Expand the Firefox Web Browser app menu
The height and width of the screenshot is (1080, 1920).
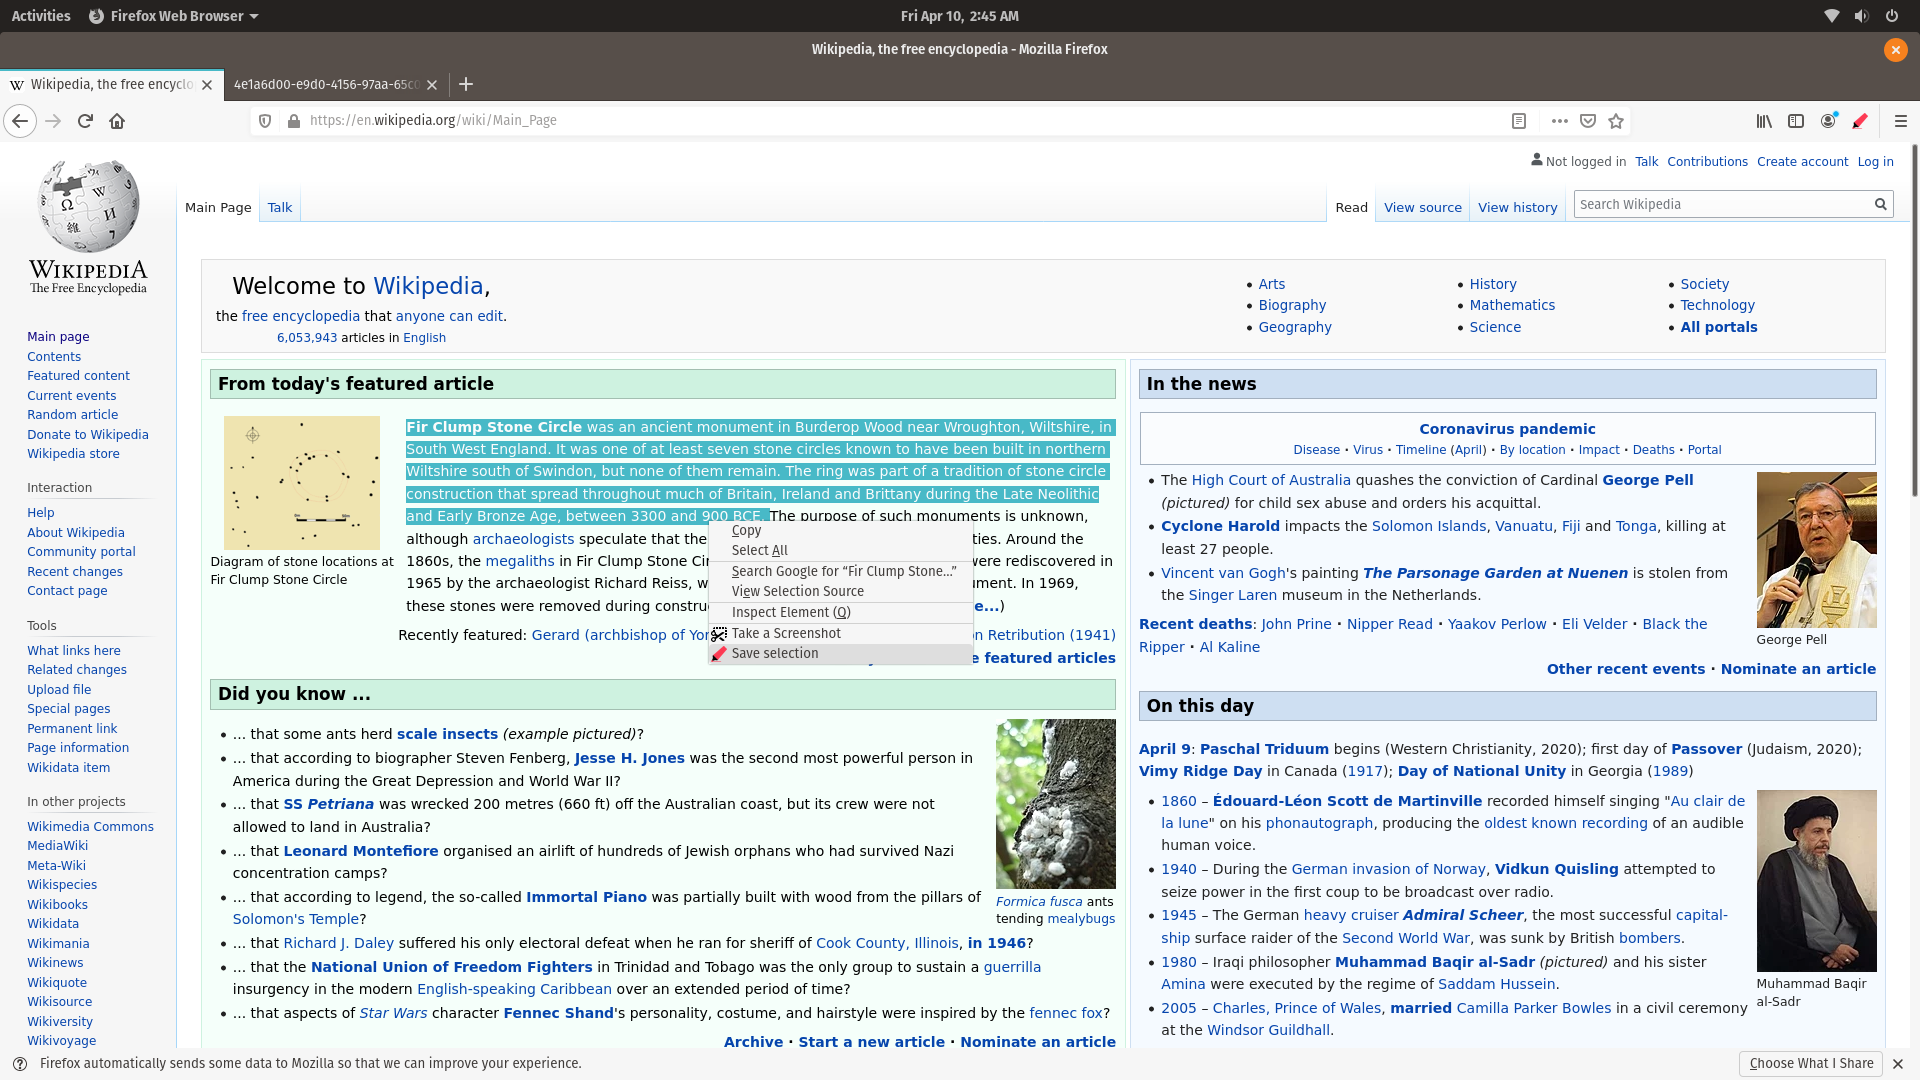pyautogui.click(x=174, y=16)
